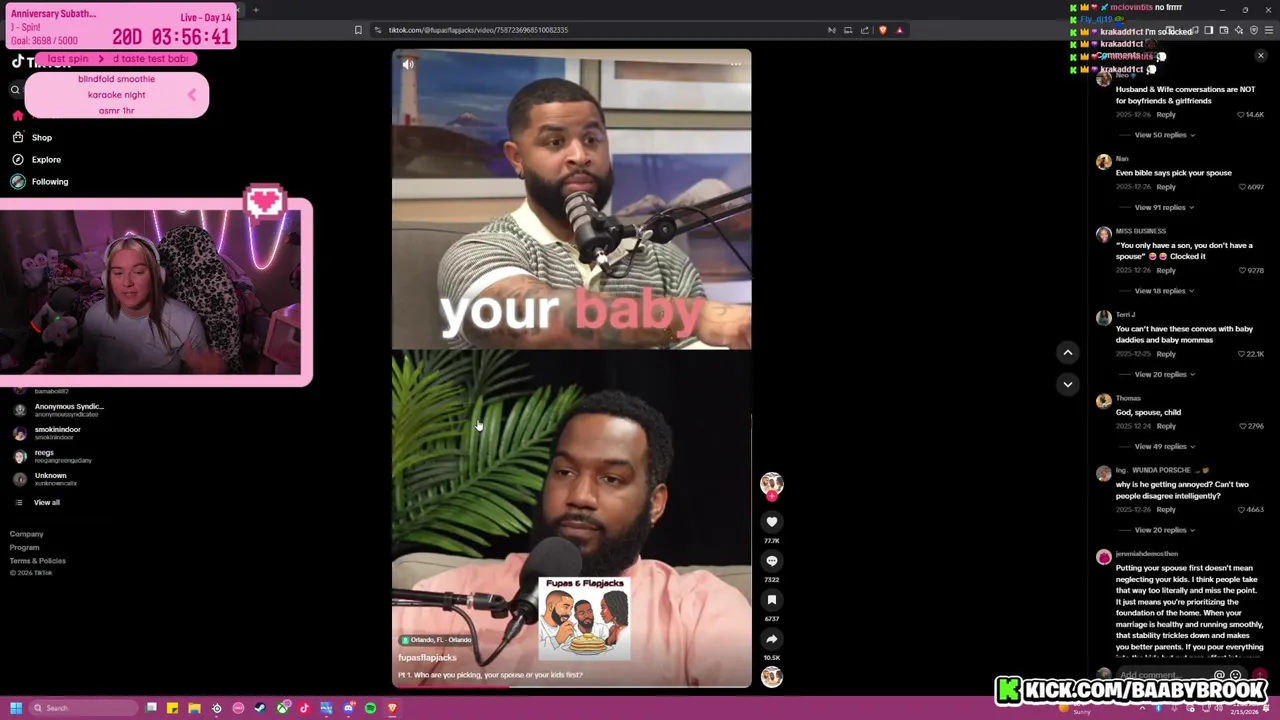
Task: Reply to Nan's comment
Action: pyautogui.click(x=1166, y=187)
